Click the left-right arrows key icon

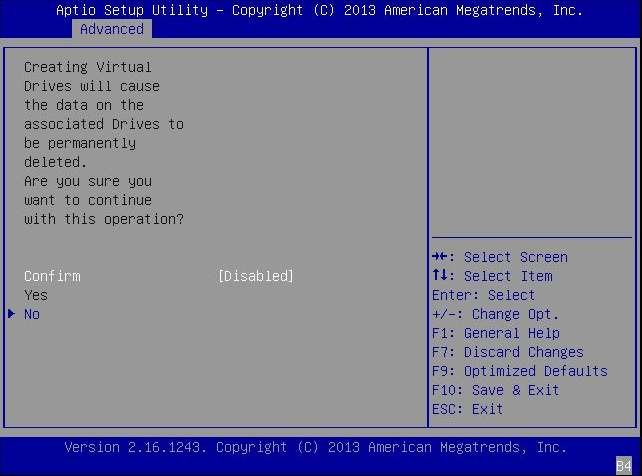coord(440,257)
